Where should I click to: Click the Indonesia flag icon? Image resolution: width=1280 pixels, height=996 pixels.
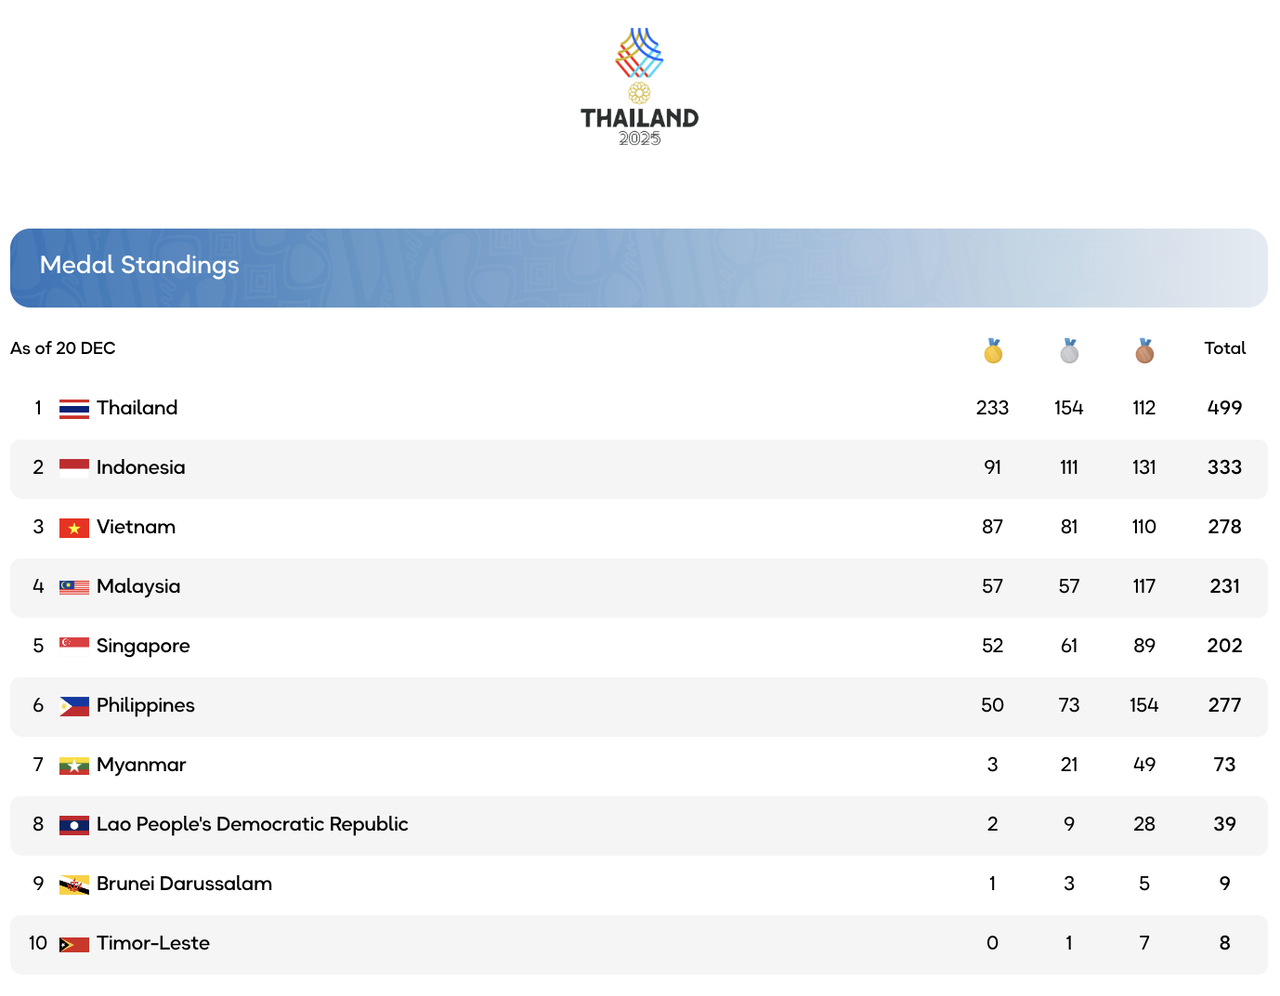[74, 468]
